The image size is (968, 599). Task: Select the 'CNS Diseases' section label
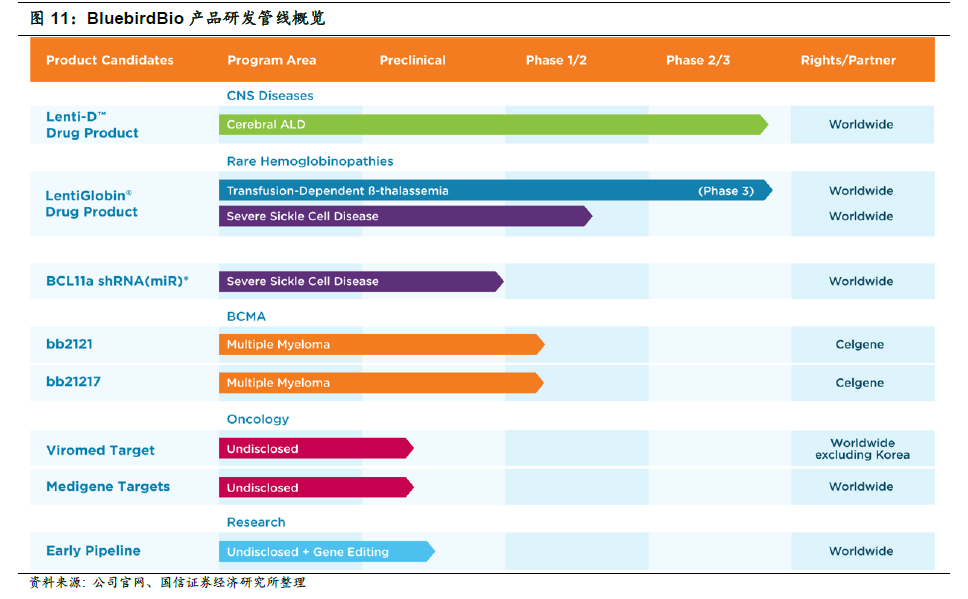coord(270,96)
